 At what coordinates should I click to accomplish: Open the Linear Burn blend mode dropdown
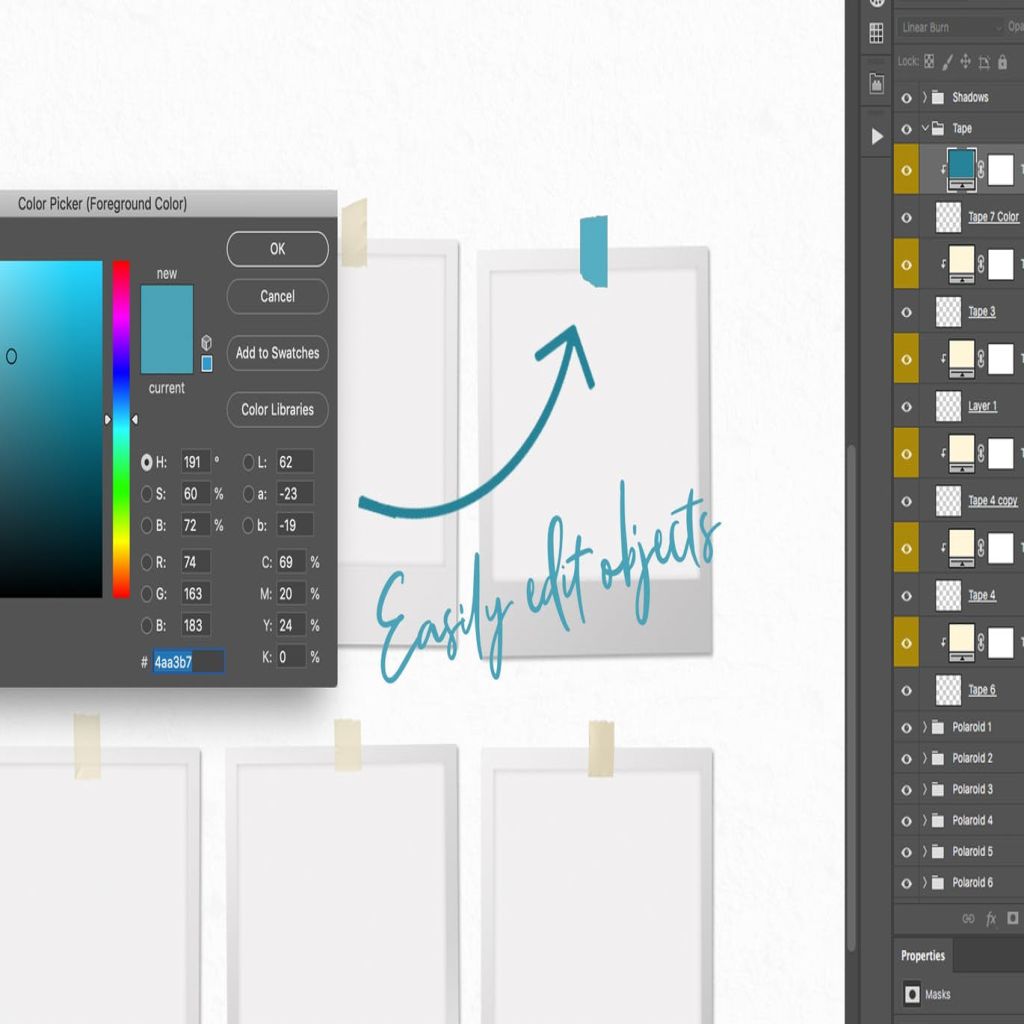[948, 27]
